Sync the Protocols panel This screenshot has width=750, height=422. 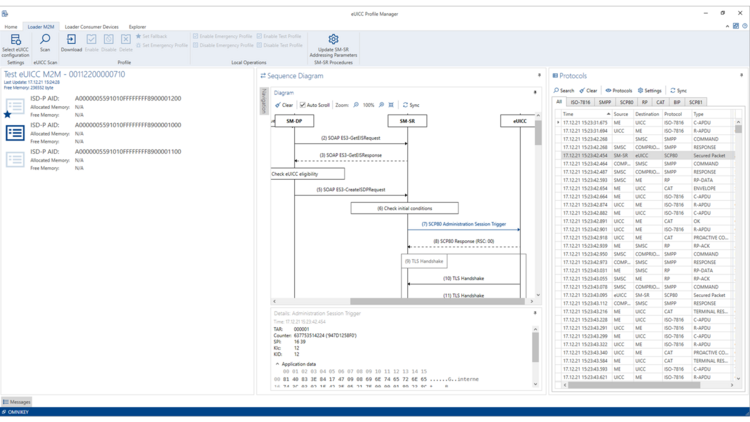point(678,90)
